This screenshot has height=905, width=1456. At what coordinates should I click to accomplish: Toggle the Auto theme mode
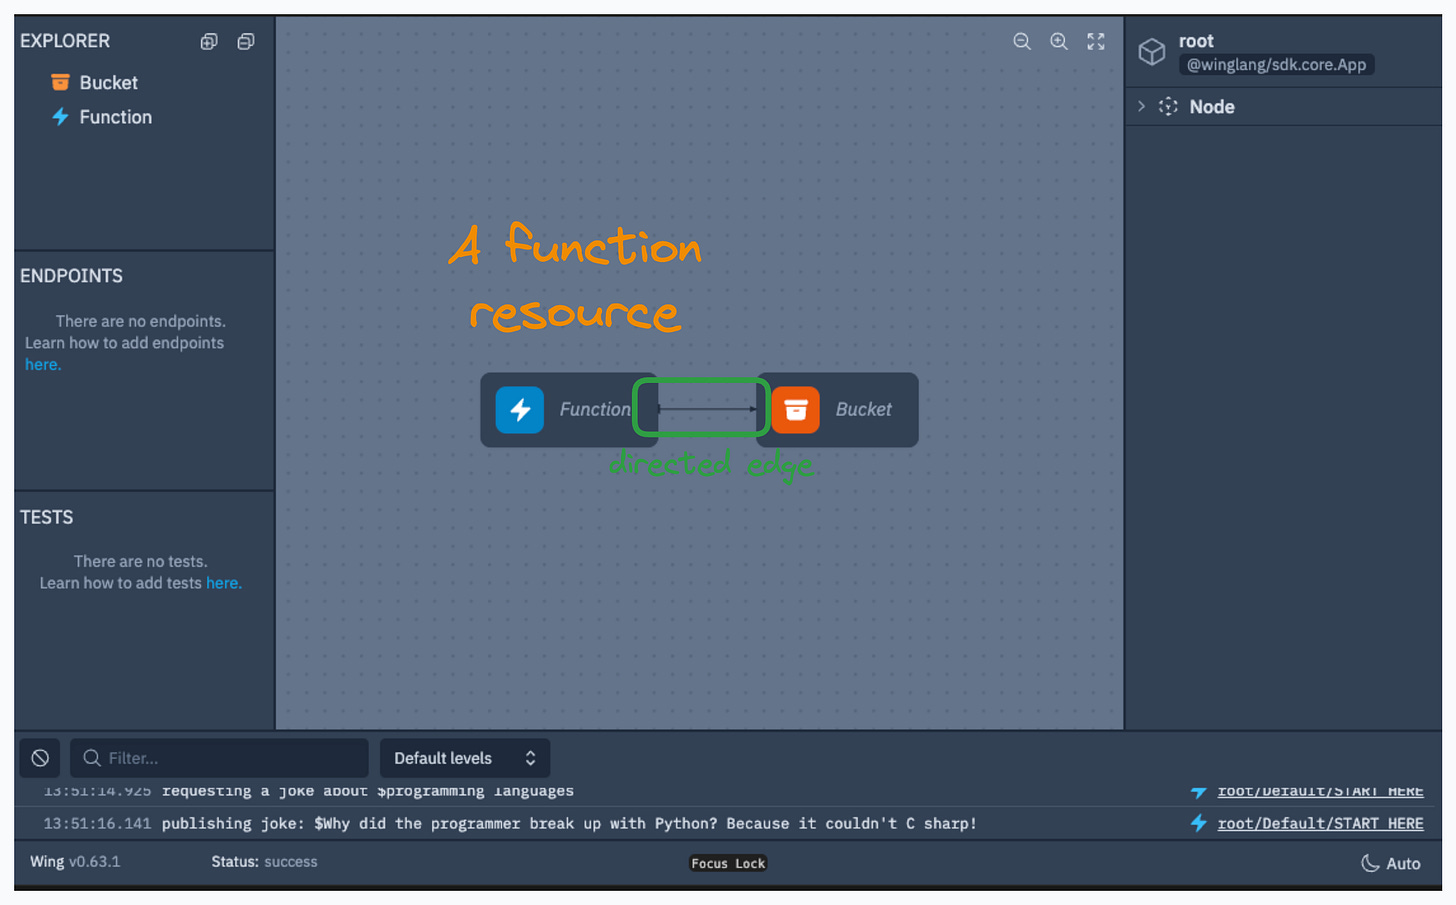(1390, 863)
